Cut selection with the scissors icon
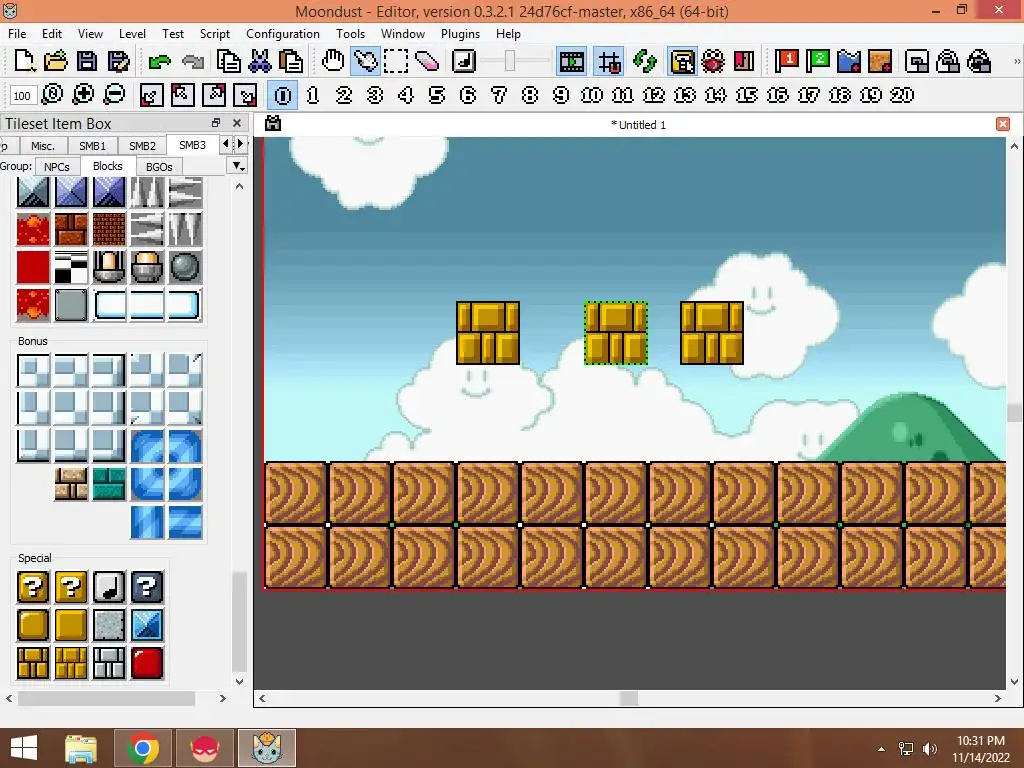 tap(259, 61)
